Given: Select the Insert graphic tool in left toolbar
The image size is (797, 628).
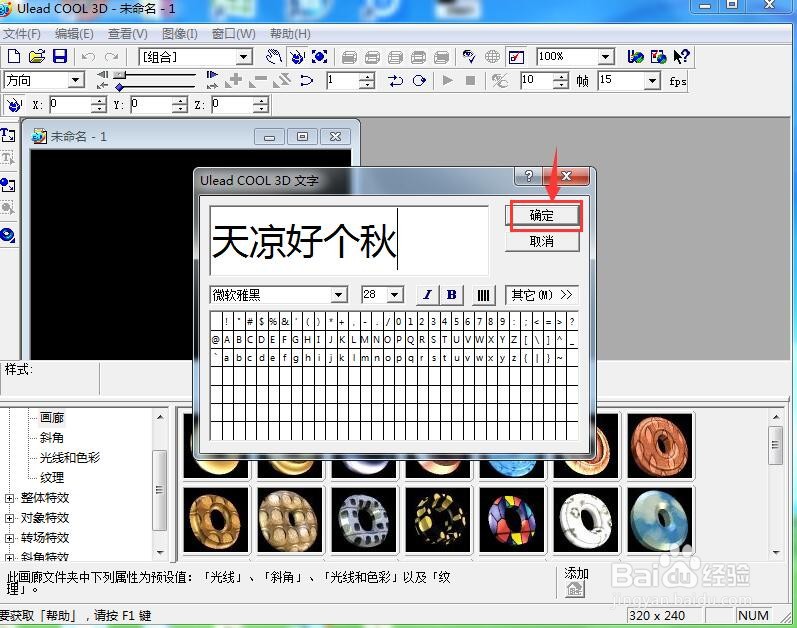Looking at the screenshot, I should coord(8,184).
